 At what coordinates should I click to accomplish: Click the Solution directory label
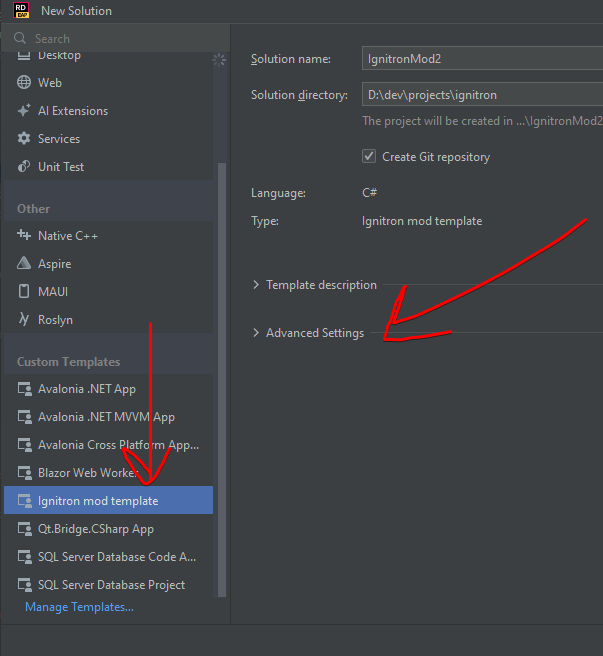(x=299, y=95)
